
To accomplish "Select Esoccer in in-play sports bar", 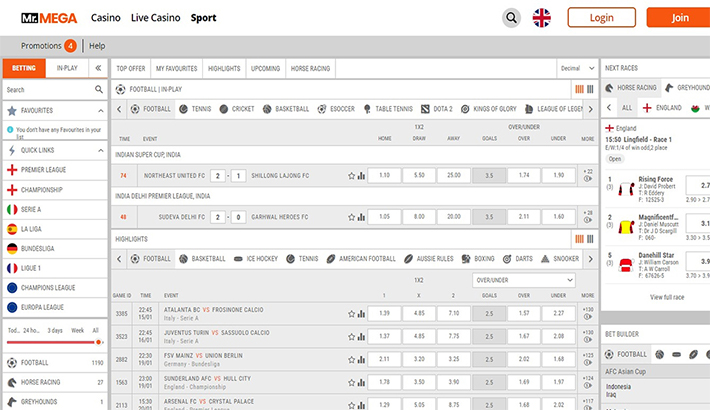I will point(336,109).
